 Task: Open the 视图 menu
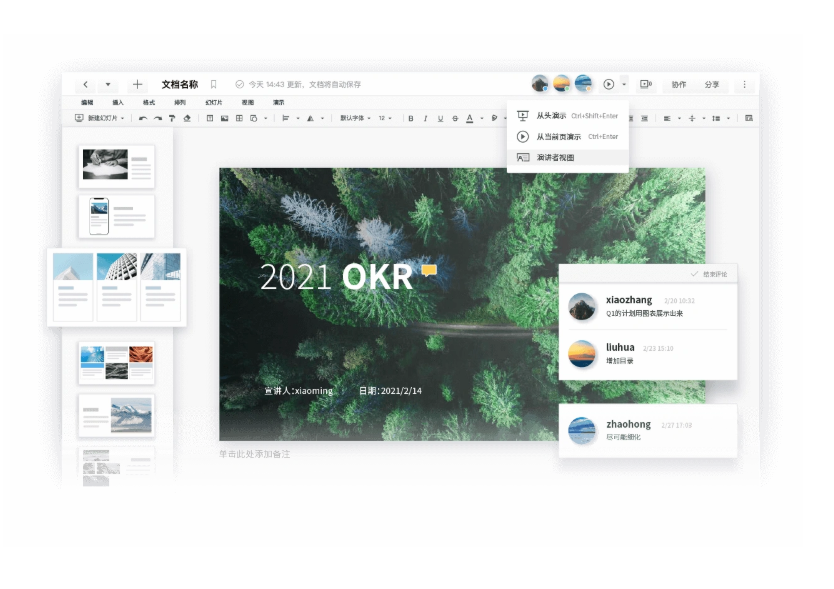pos(248,102)
